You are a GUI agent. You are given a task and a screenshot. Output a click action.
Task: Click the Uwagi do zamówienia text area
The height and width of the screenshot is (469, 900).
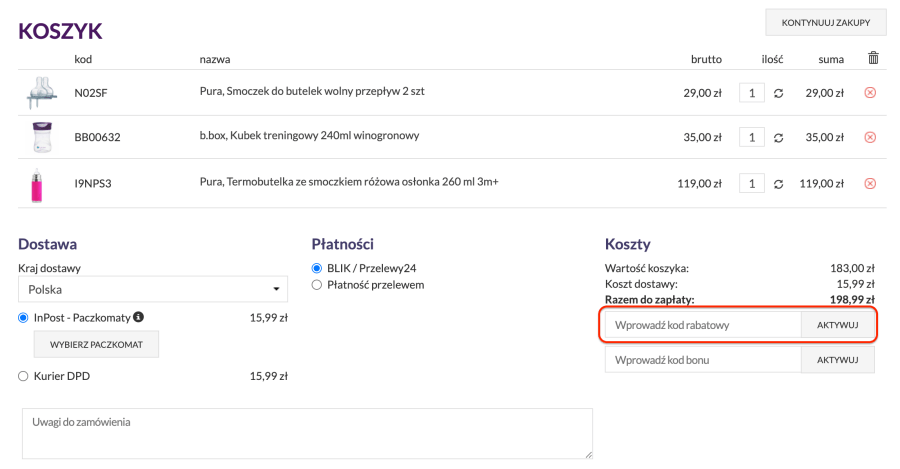point(307,432)
